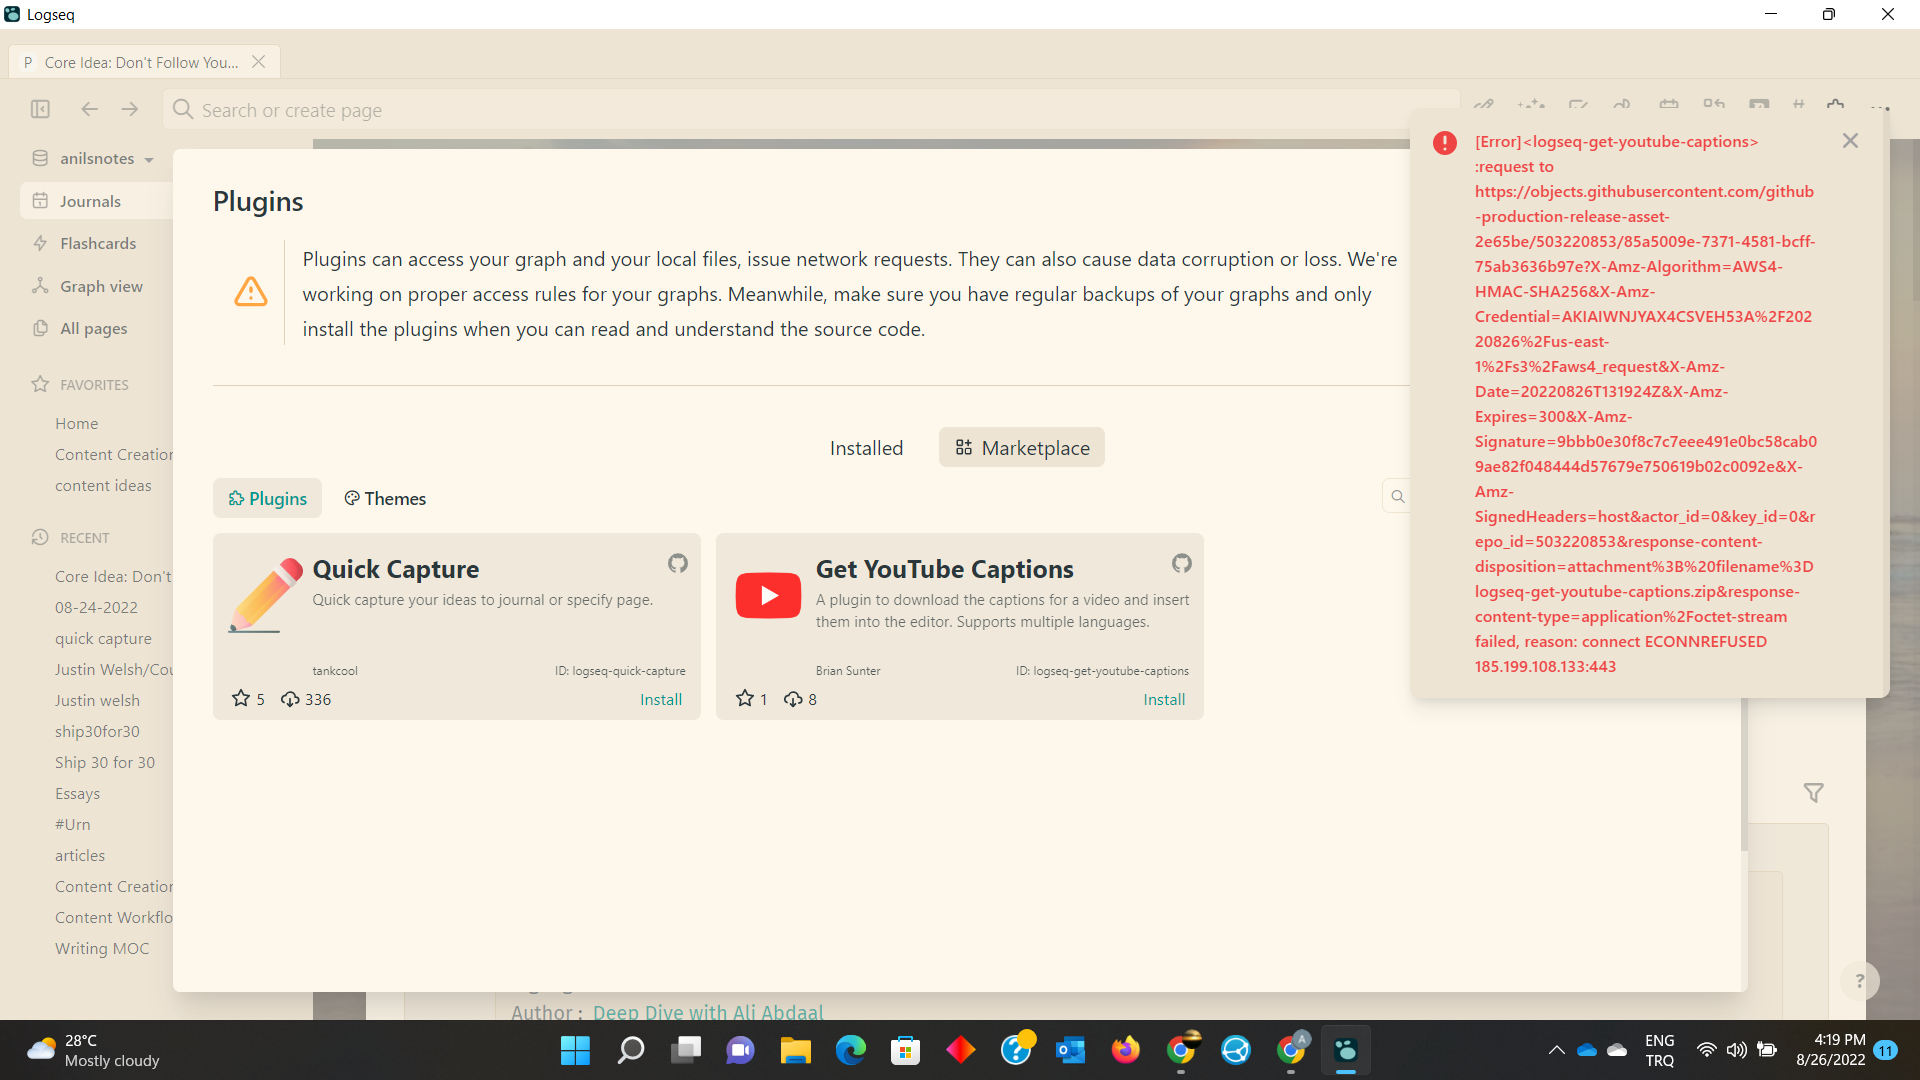Navigate back using the left arrow
The image size is (1920, 1080).
click(89, 109)
